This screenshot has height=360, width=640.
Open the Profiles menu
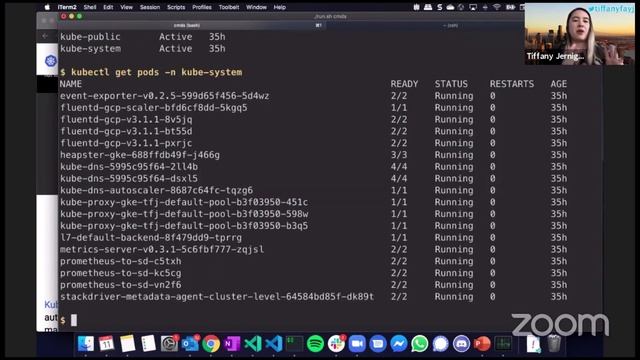pos(202,7)
